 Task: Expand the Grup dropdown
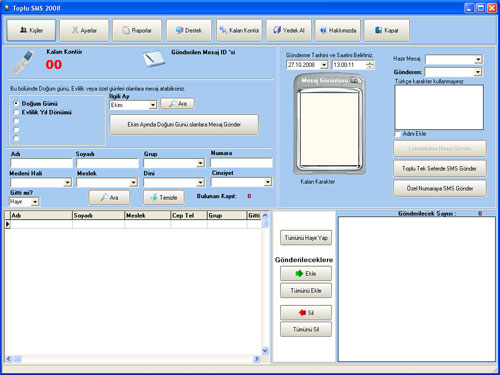tap(200, 163)
